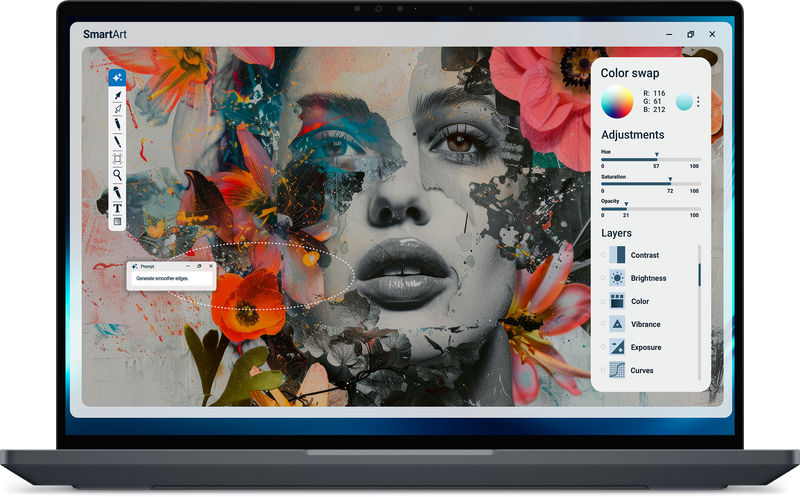Close the Prompt window

click(211, 266)
